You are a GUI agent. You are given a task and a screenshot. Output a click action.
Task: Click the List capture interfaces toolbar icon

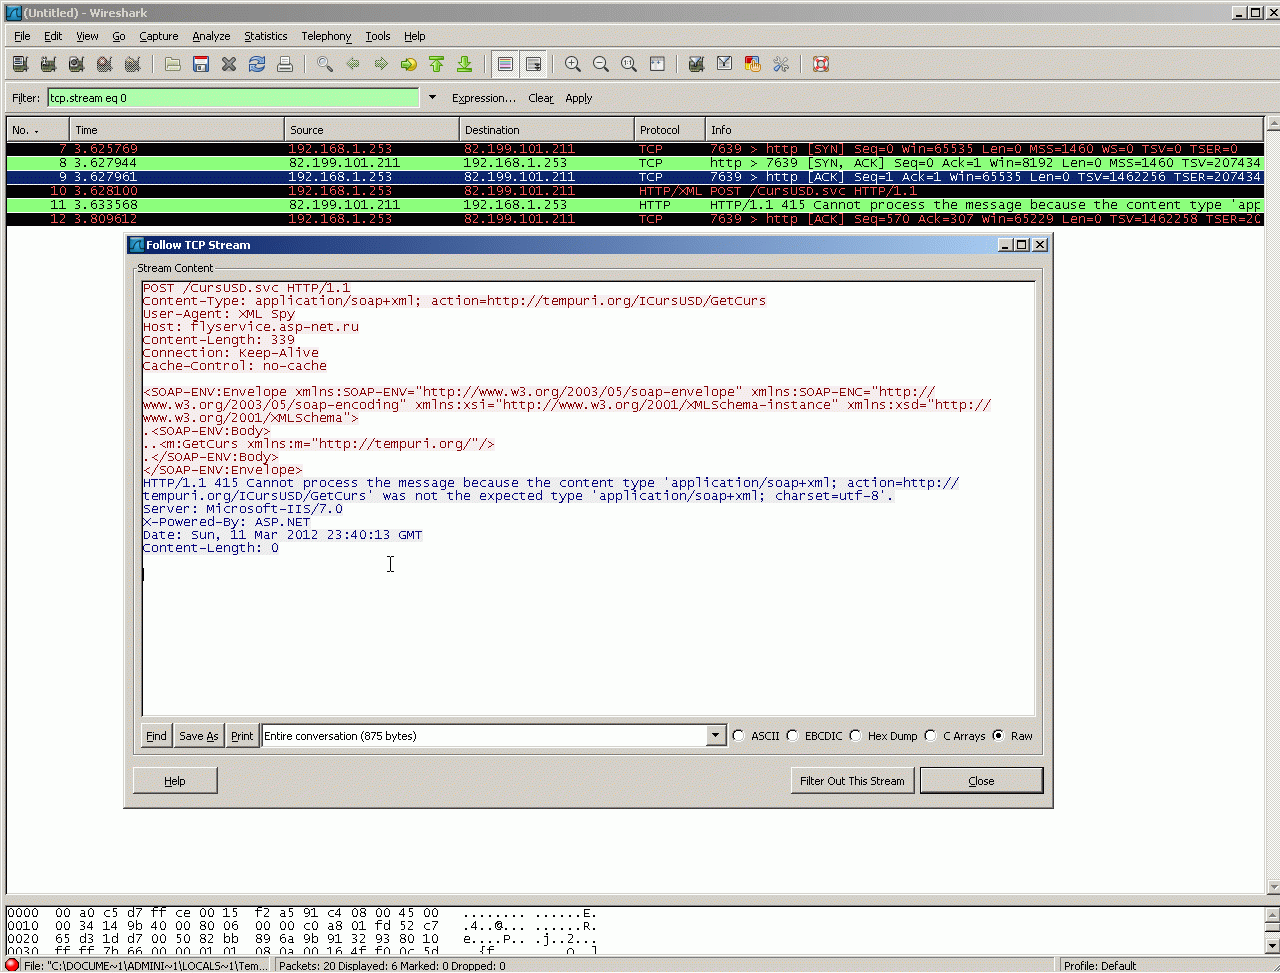(x=20, y=64)
